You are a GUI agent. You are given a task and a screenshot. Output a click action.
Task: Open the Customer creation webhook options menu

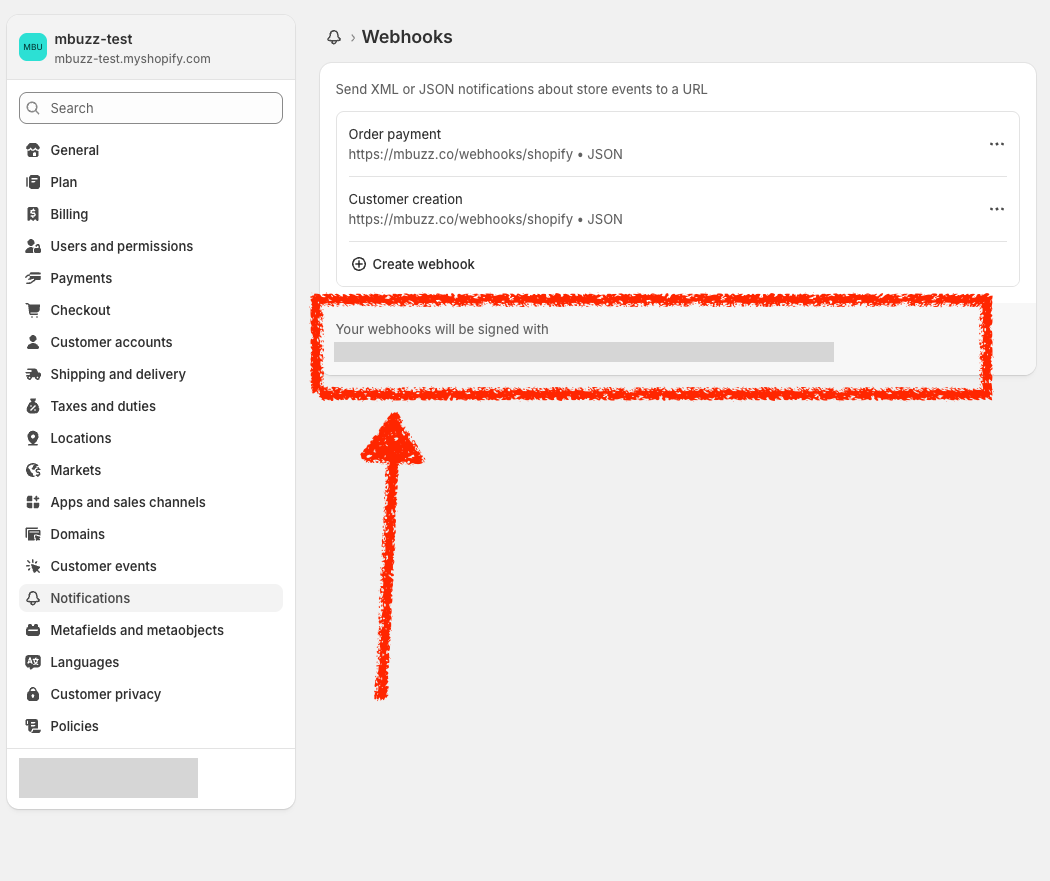pyautogui.click(x=996, y=209)
